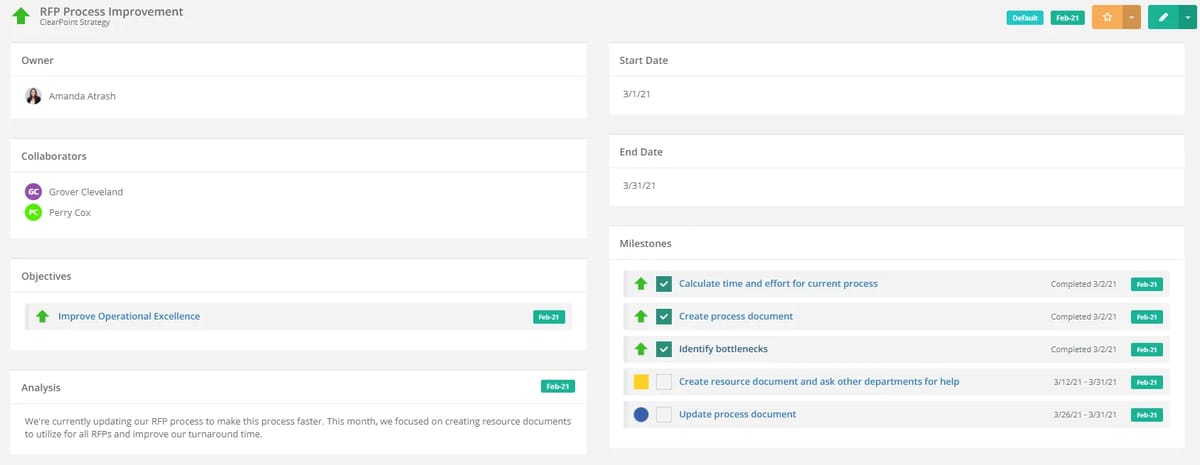Click the yellow square status of Create resource document
1200x465 pixels.
click(x=641, y=382)
